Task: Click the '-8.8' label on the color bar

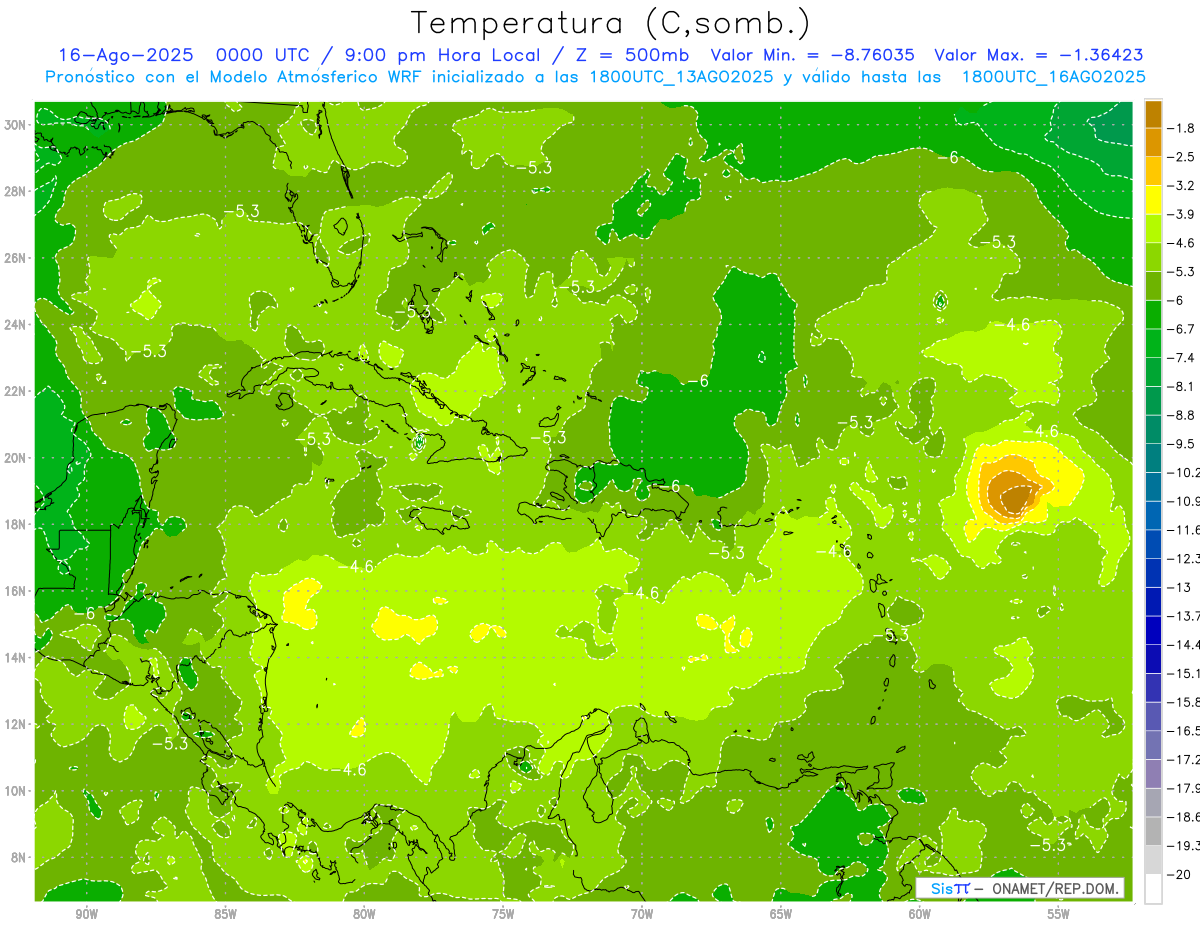Action: tap(1181, 415)
